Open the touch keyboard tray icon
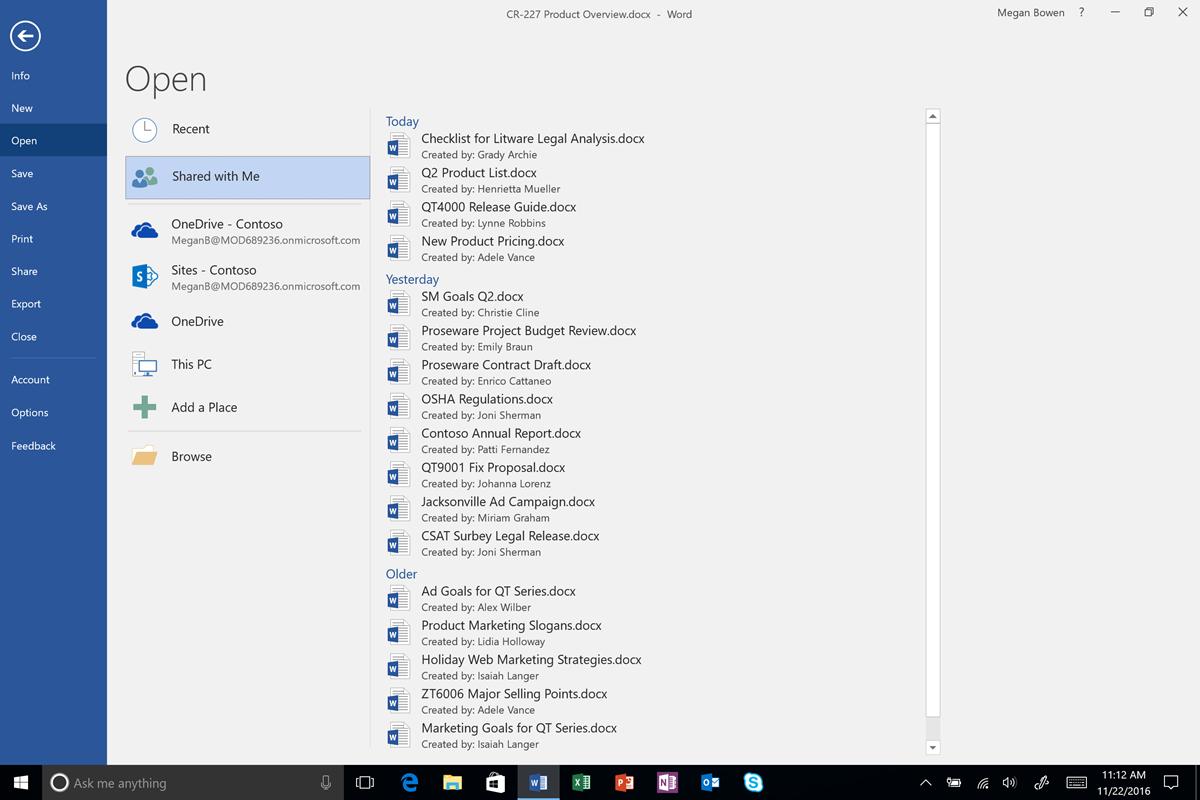The image size is (1200, 800). point(1076,783)
